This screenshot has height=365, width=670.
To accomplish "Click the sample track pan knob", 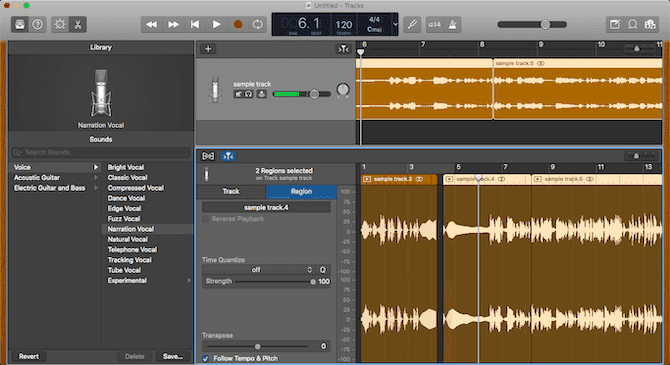I will click(343, 90).
